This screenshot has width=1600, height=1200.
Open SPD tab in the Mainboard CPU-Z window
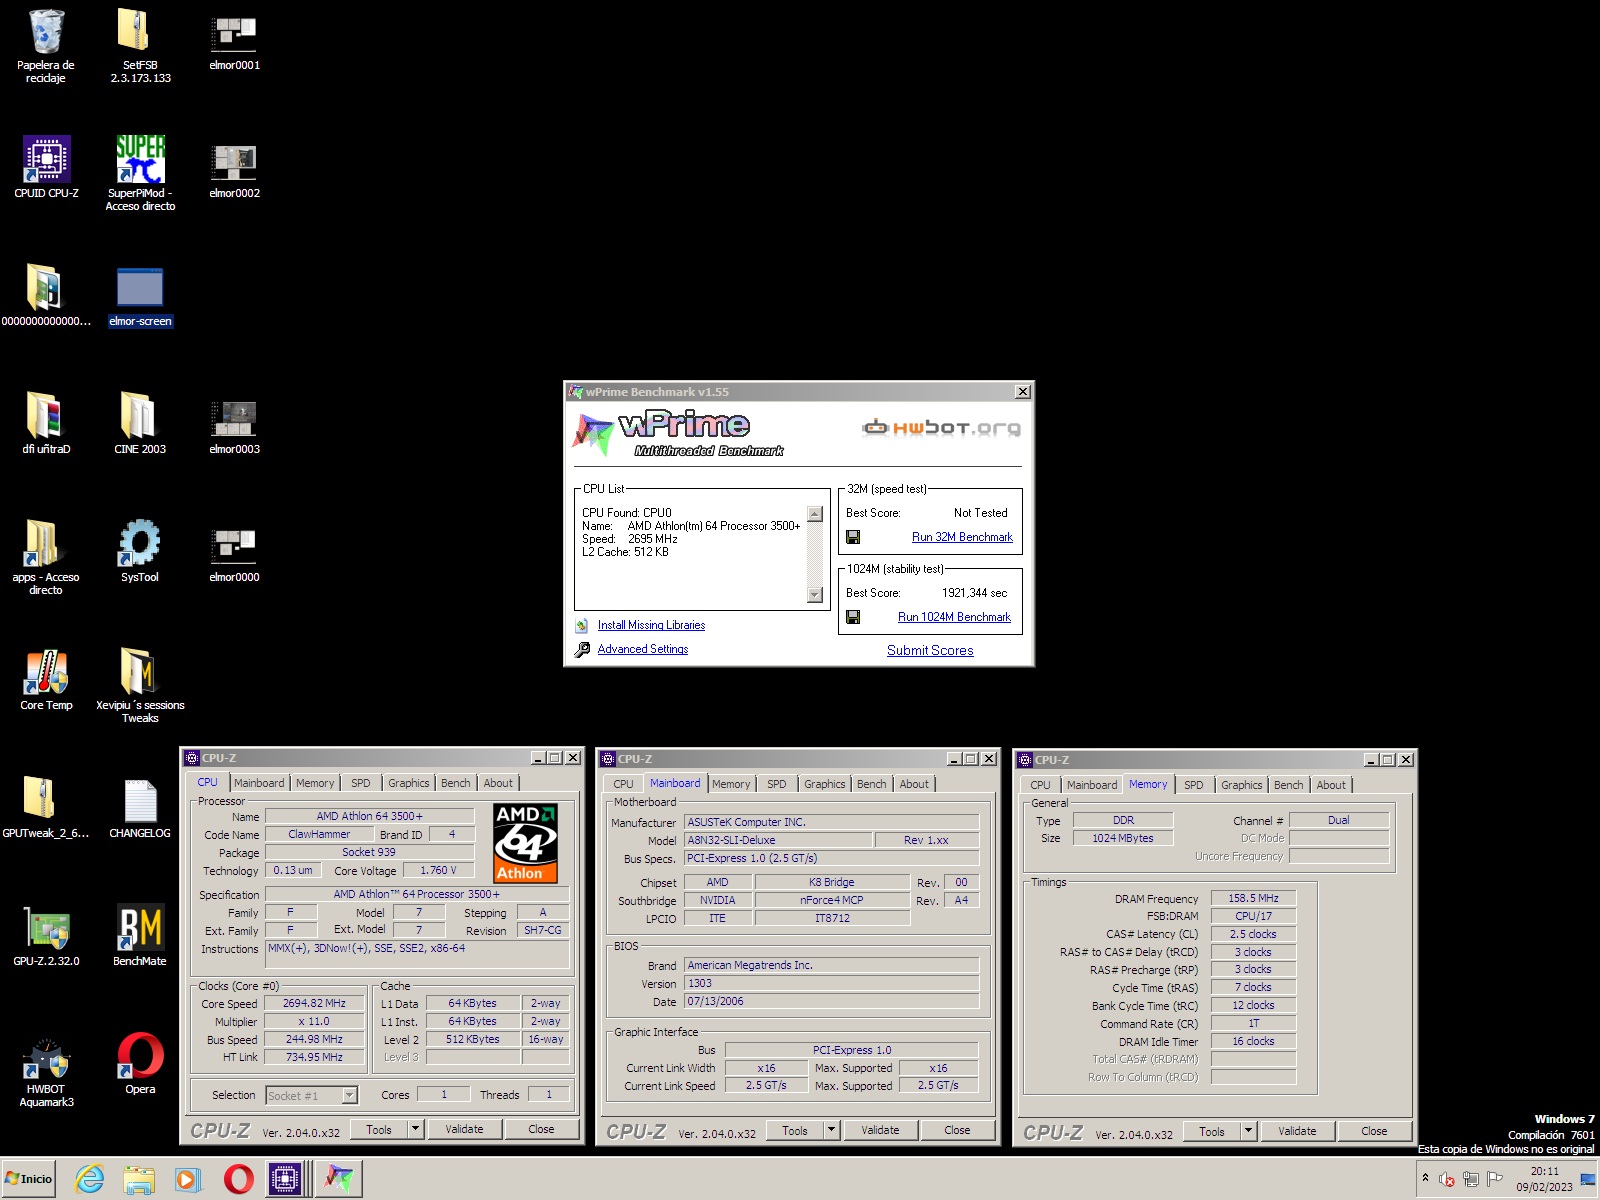click(777, 784)
